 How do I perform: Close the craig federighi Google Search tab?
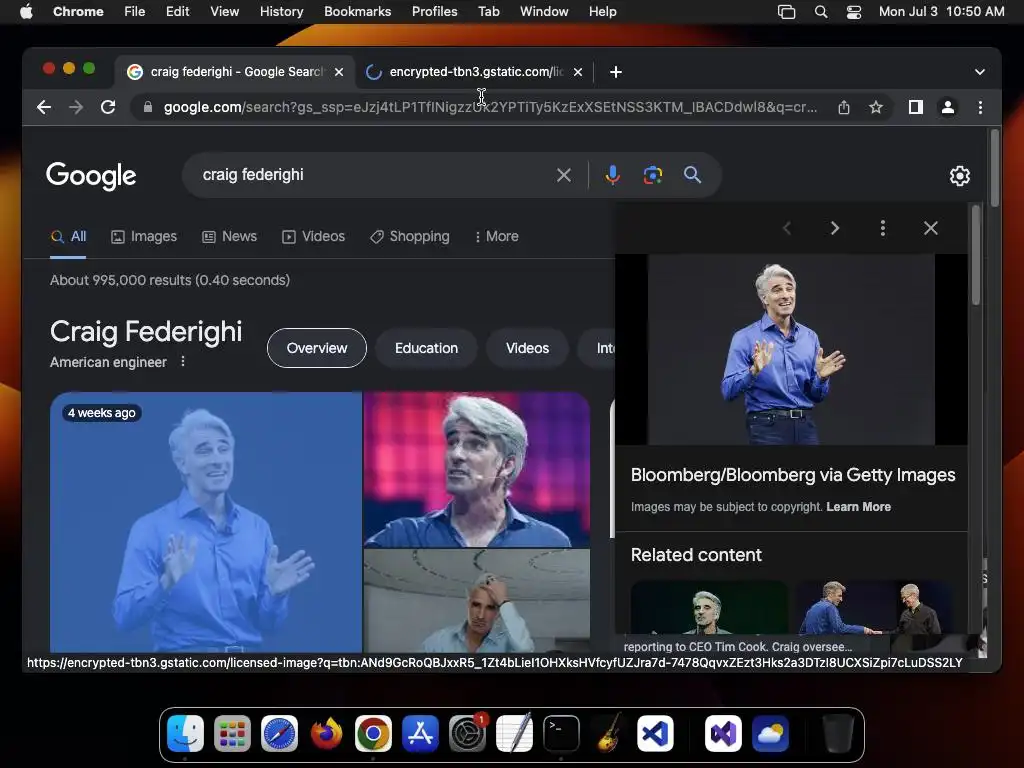(x=339, y=72)
